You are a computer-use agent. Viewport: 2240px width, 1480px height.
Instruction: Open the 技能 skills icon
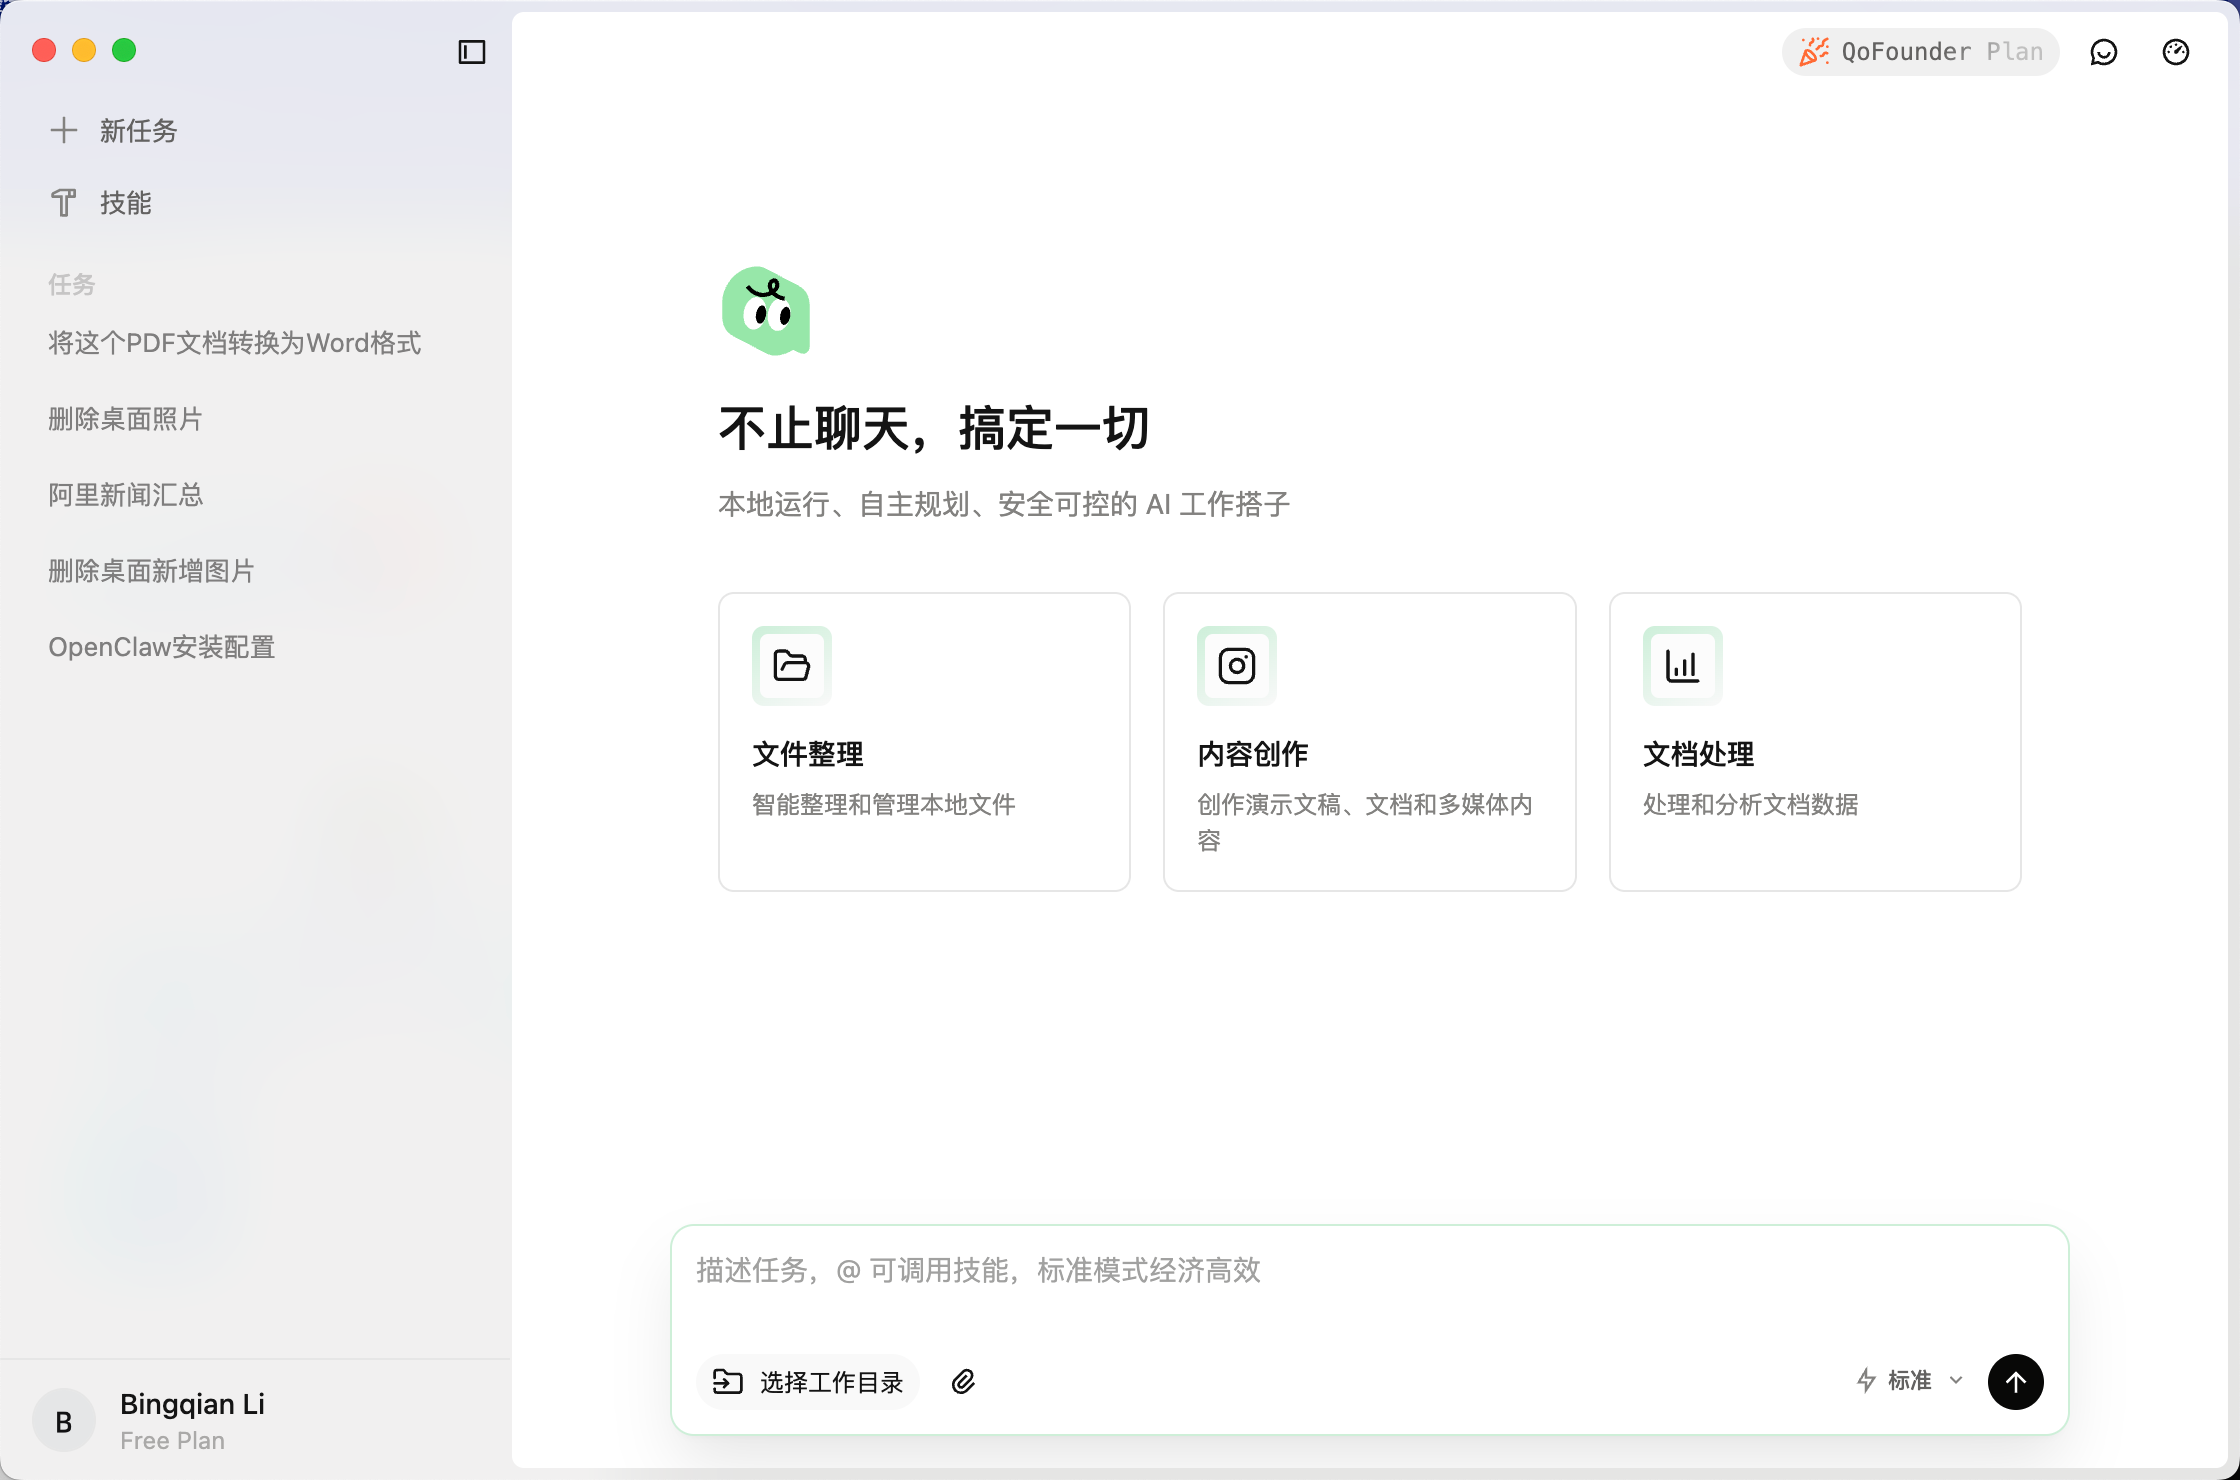click(64, 203)
